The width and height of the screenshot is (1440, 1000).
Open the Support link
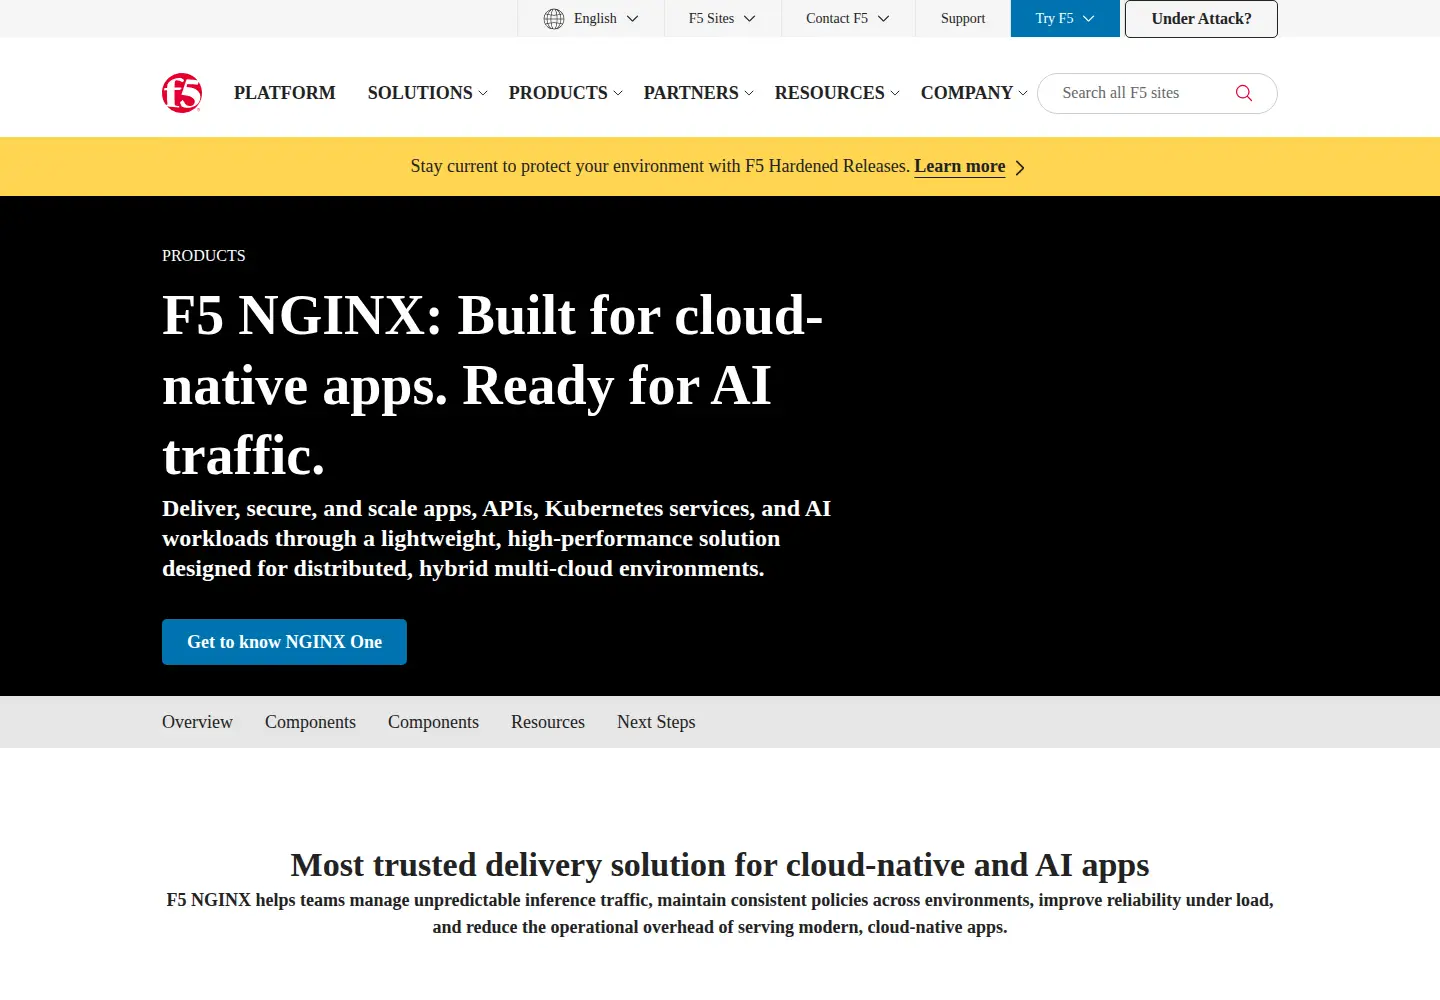pos(963,19)
